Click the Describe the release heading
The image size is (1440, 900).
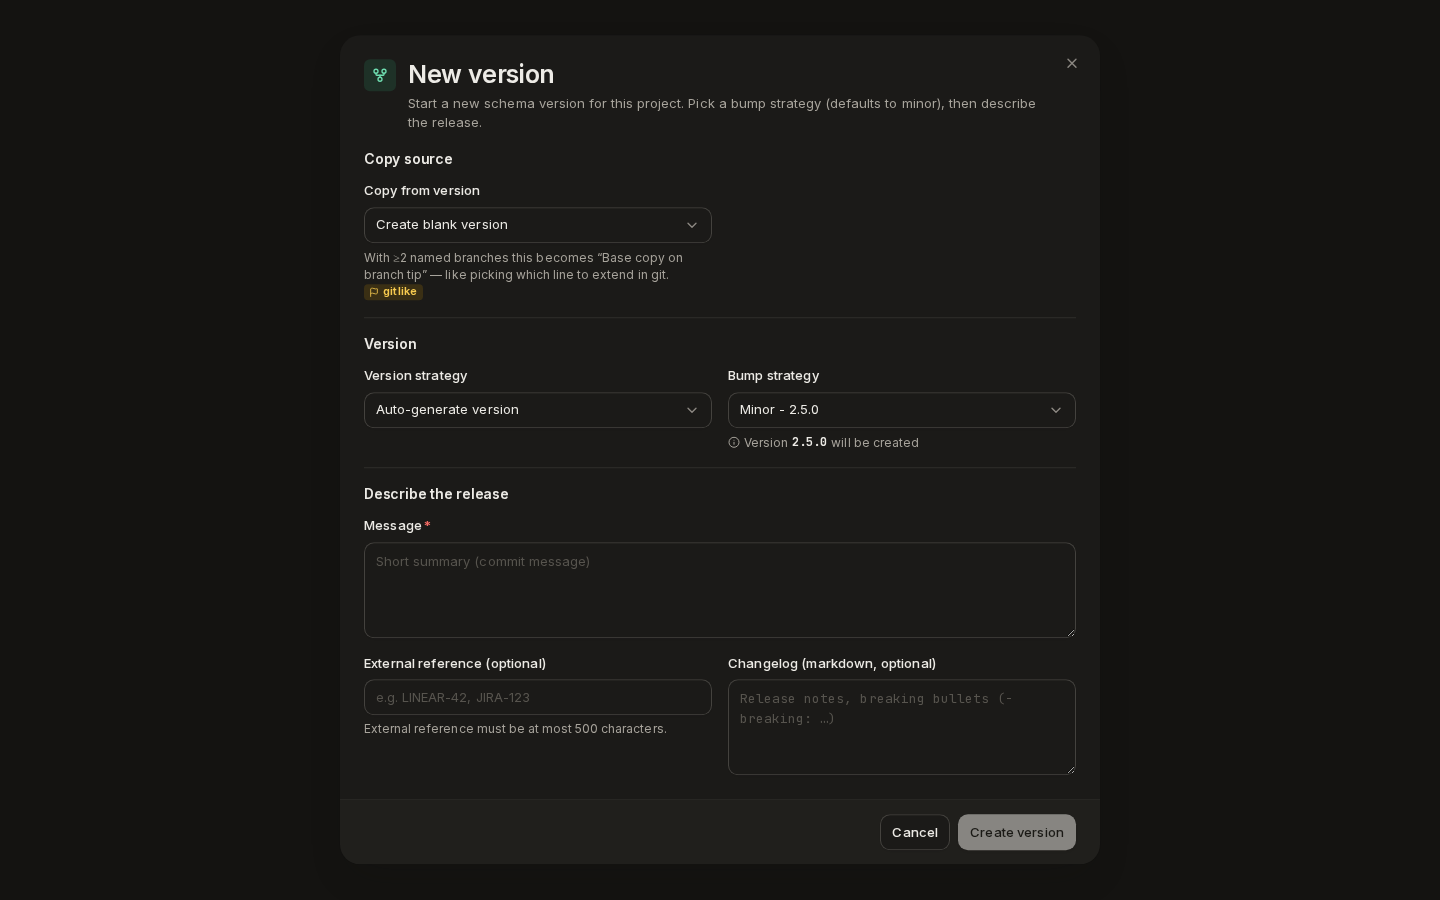point(436,494)
